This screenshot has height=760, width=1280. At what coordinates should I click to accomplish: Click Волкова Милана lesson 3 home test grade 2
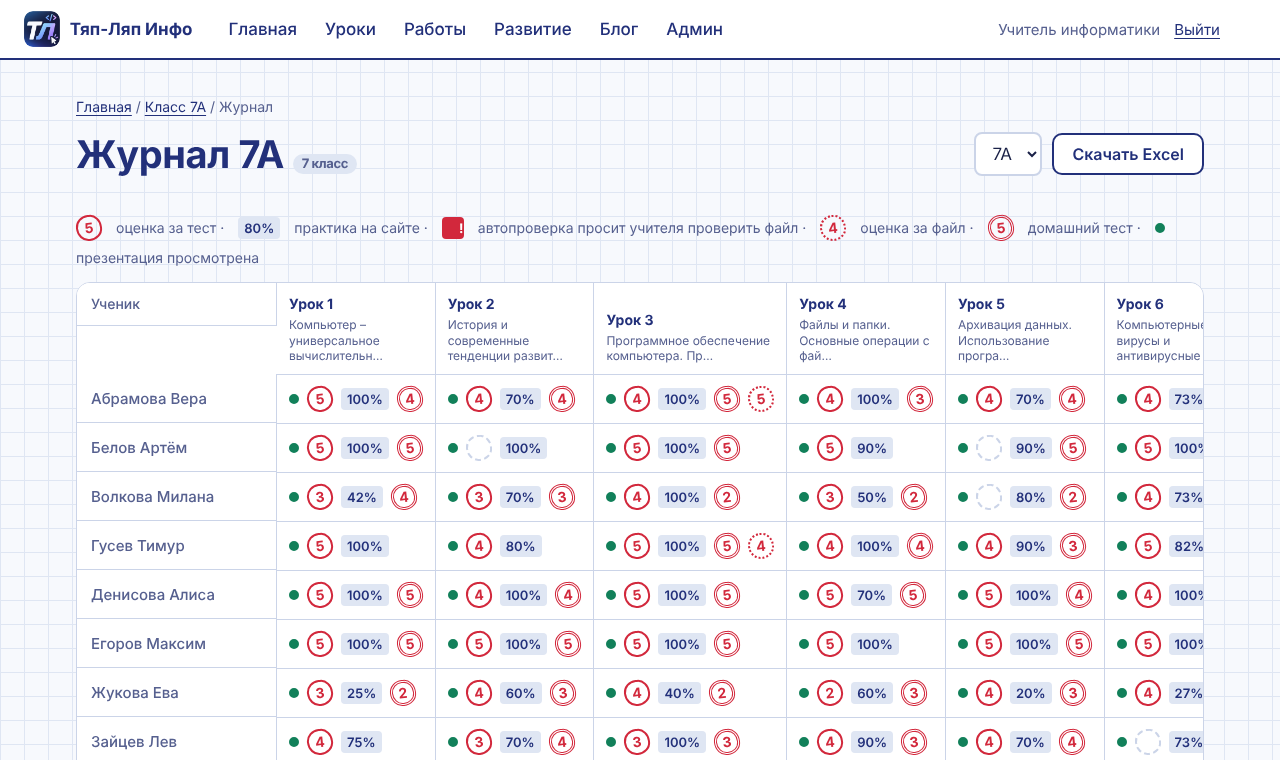pos(727,497)
